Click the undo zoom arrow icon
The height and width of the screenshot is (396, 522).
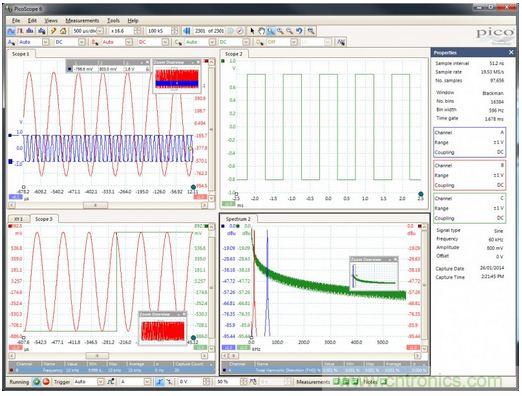pos(299,31)
